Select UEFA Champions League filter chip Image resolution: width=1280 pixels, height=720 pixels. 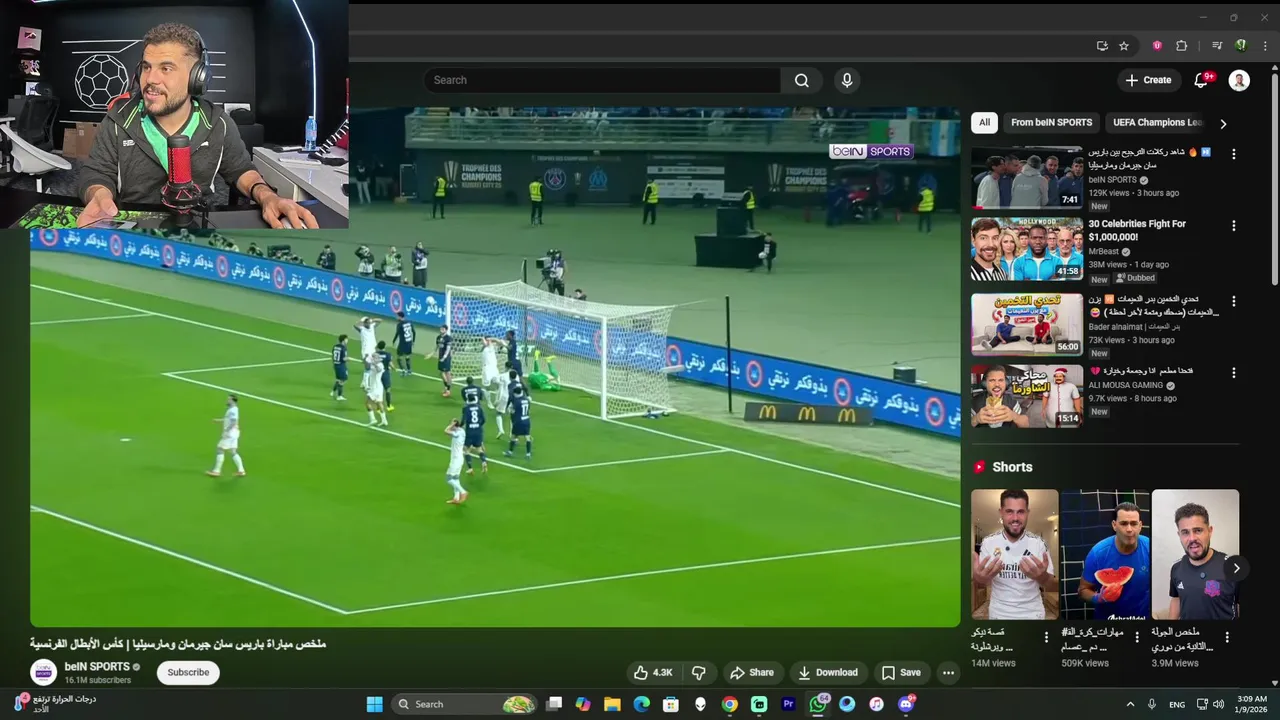click(1157, 122)
